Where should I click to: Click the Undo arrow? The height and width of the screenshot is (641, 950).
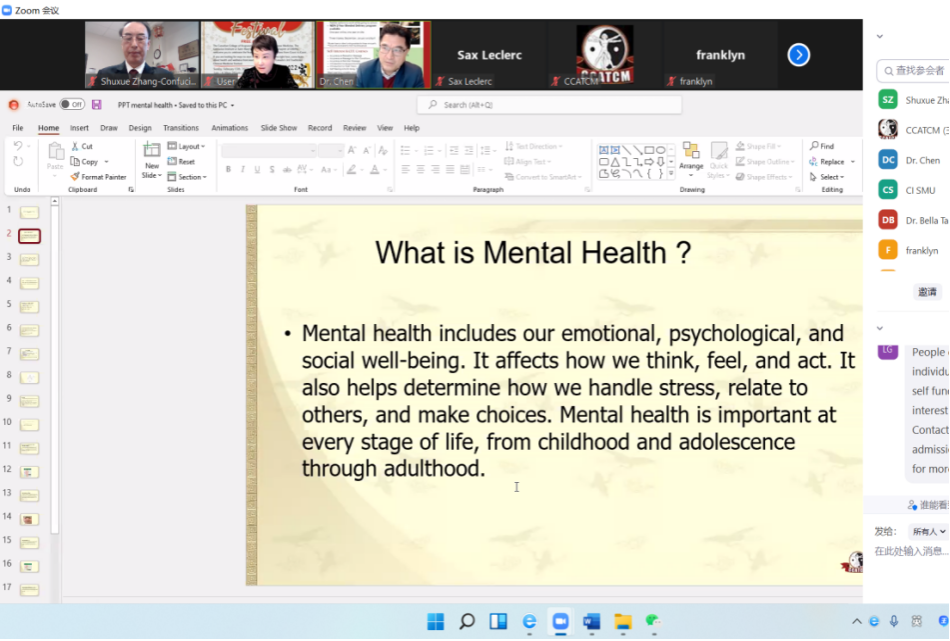[x=18, y=146]
